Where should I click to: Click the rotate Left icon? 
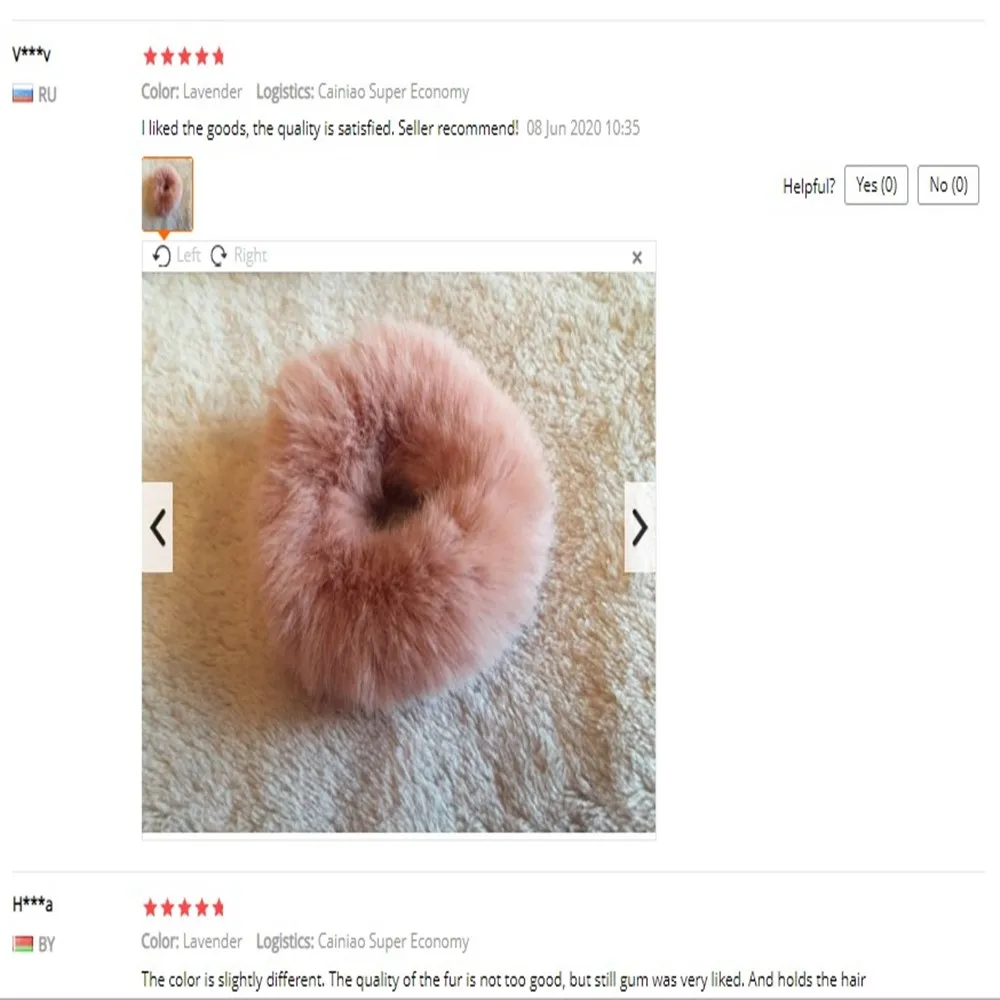pos(162,256)
